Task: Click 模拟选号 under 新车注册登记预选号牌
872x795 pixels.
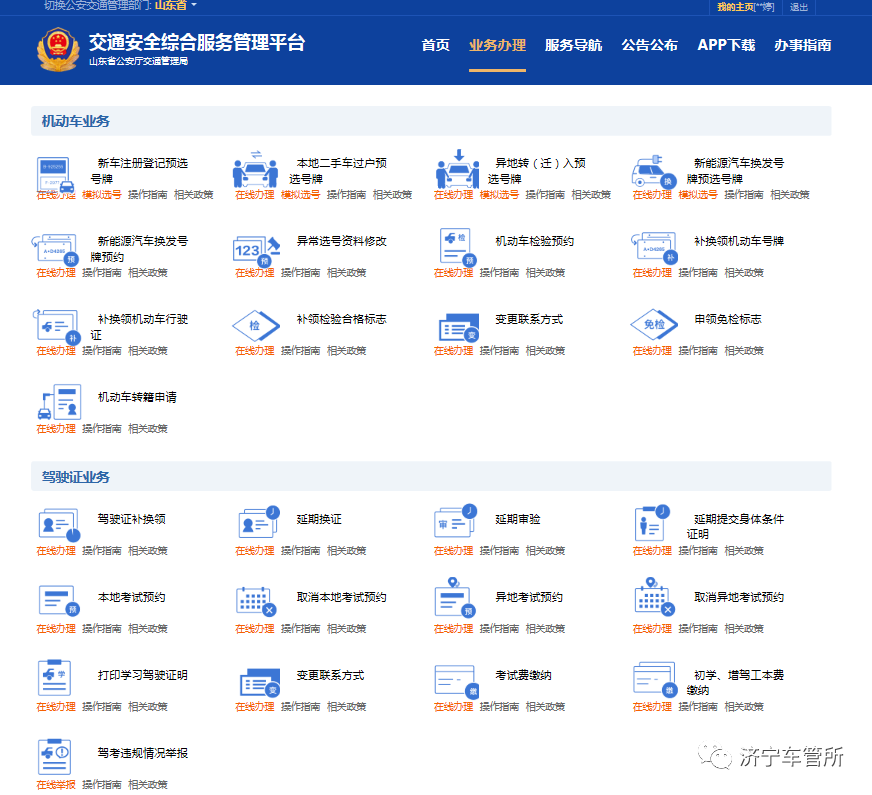Action: click(102, 195)
